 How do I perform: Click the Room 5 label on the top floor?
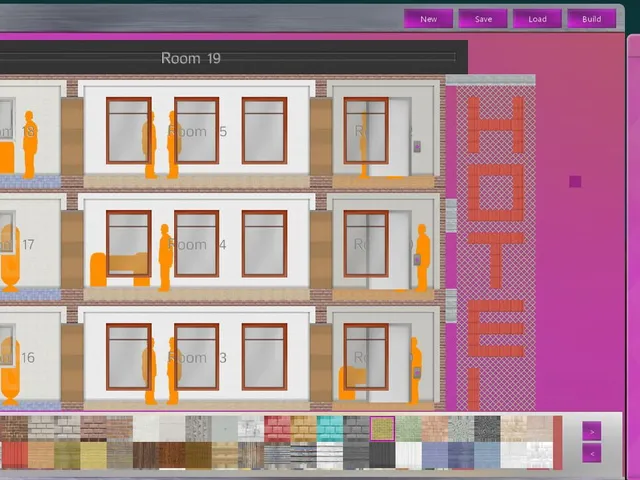pos(197,131)
